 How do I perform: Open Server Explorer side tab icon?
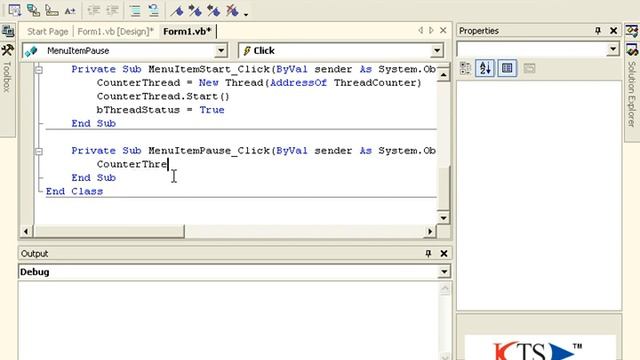pyautogui.click(x=8, y=31)
